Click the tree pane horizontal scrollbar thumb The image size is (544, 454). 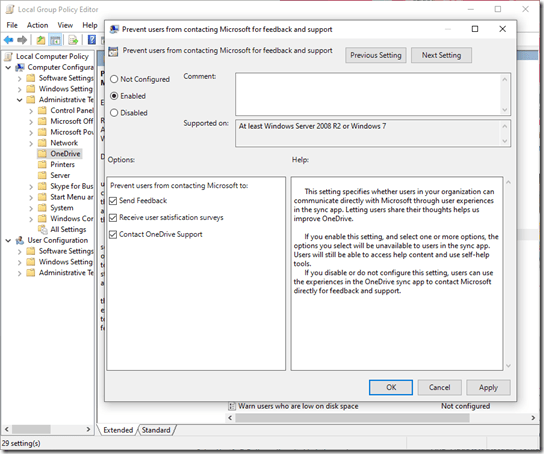(x=31, y=429)
